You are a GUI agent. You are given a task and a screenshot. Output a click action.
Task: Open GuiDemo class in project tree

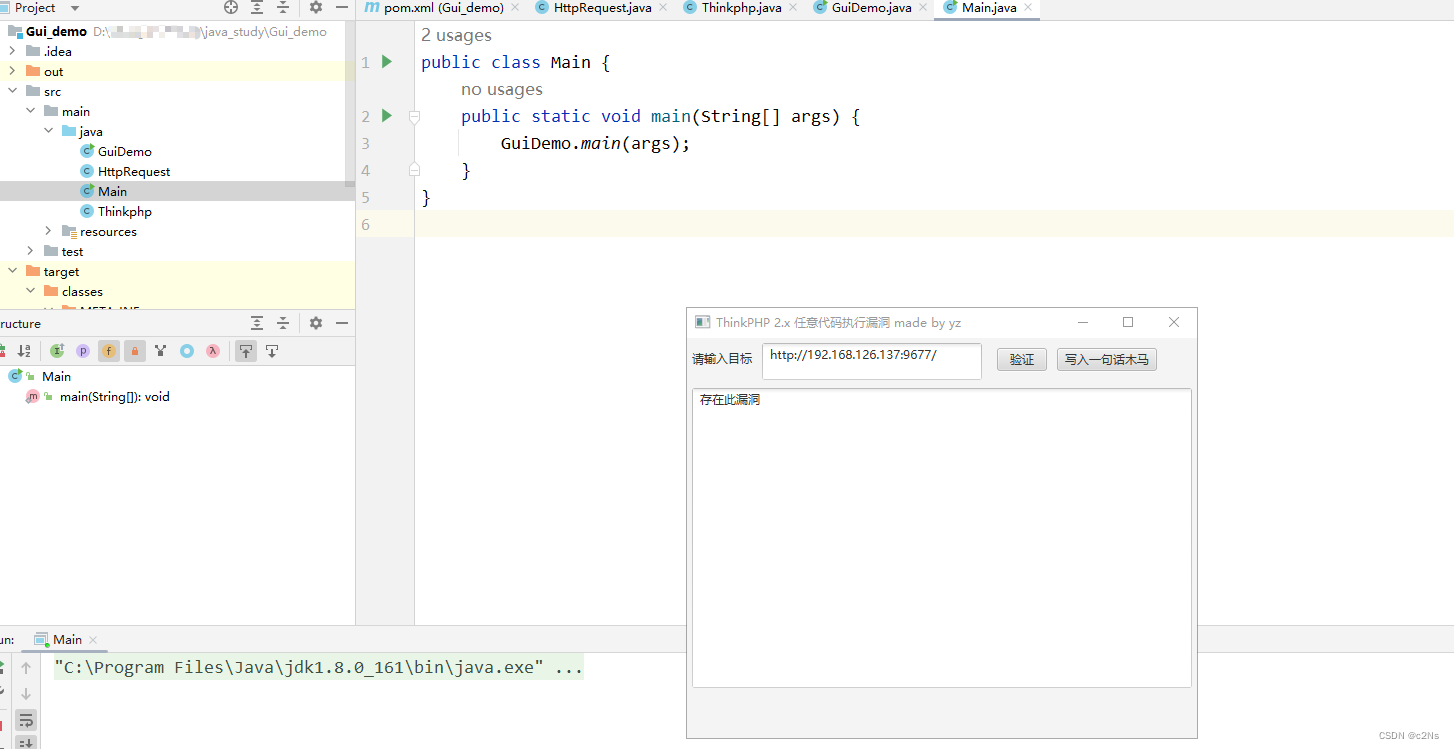click(125, 151)
